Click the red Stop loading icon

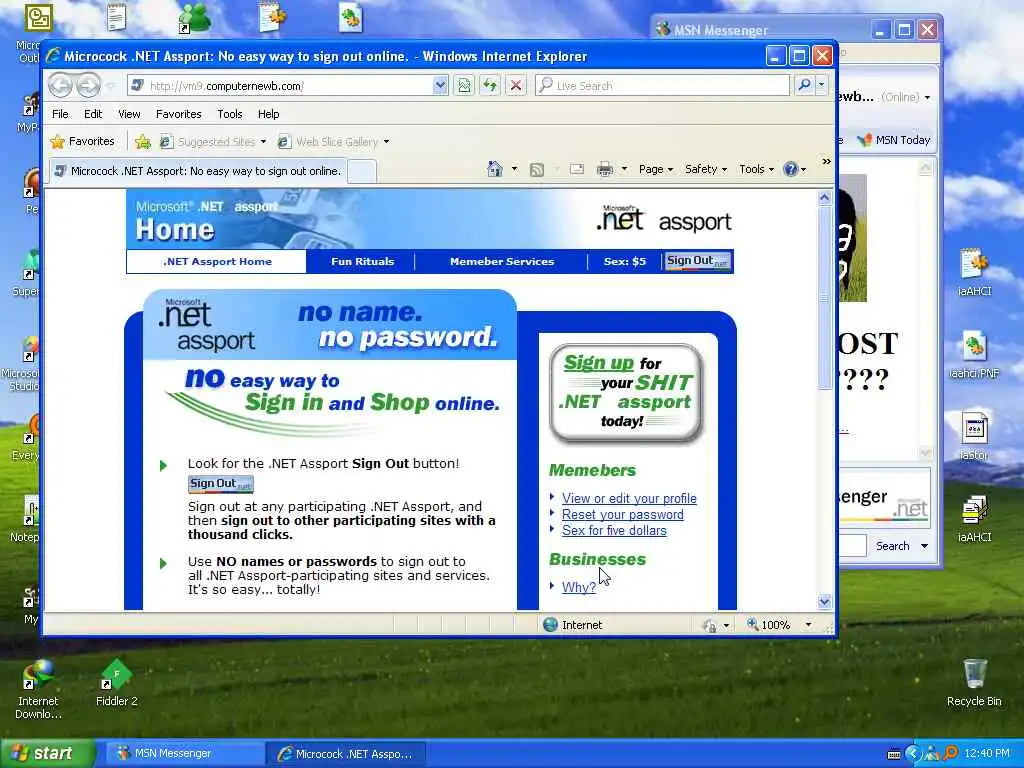click(516, 86)
